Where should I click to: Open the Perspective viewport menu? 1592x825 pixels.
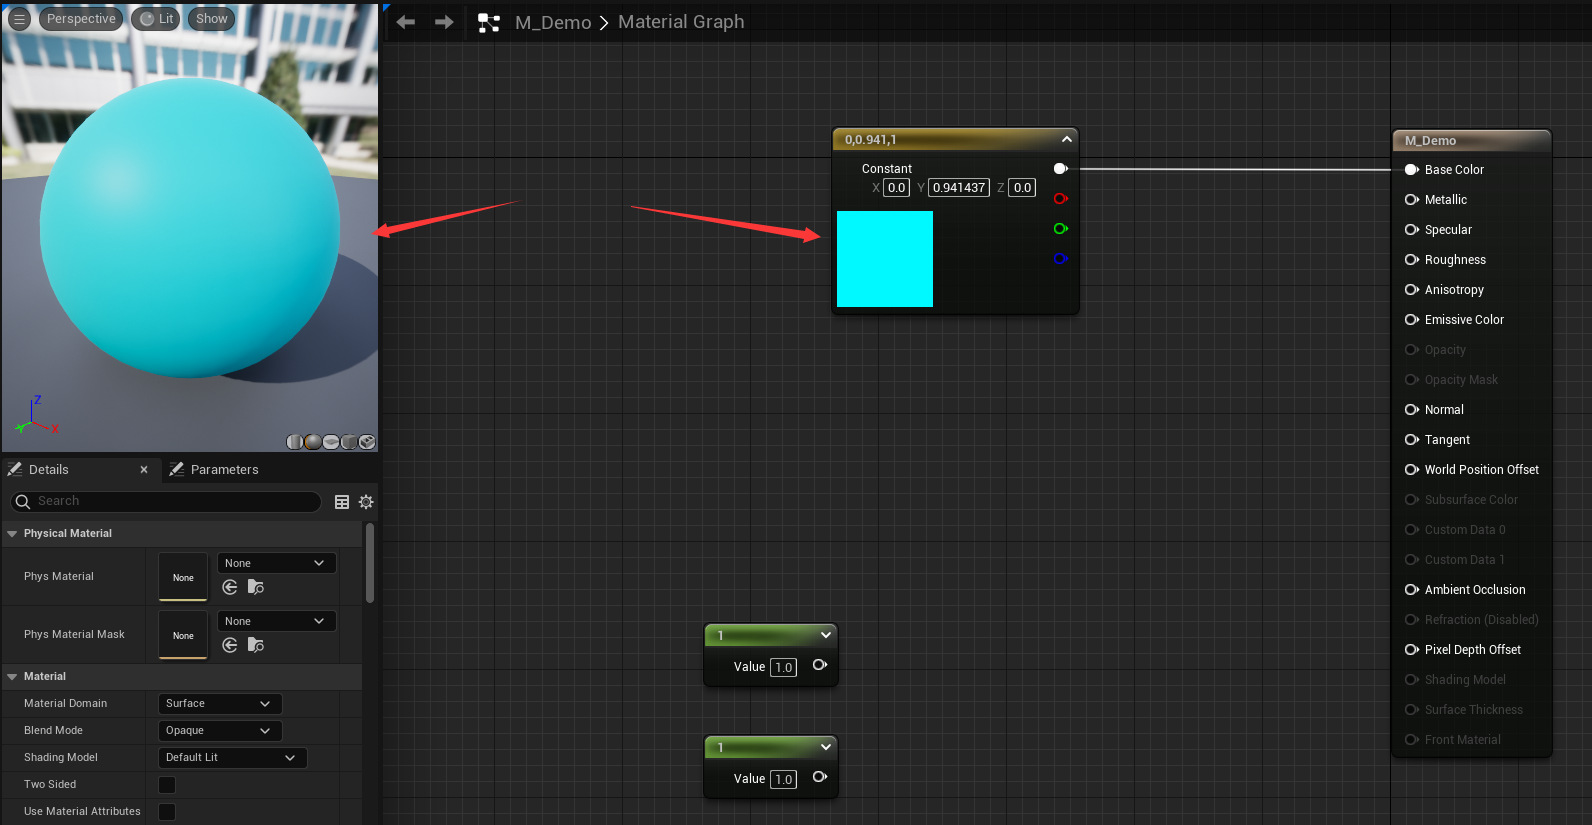[81, 19]
